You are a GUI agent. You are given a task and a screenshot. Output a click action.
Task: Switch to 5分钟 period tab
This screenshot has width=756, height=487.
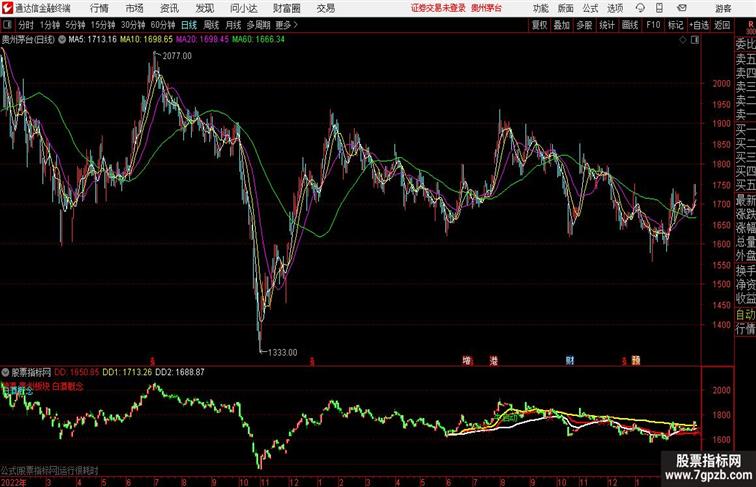click(x=75, y=25)
